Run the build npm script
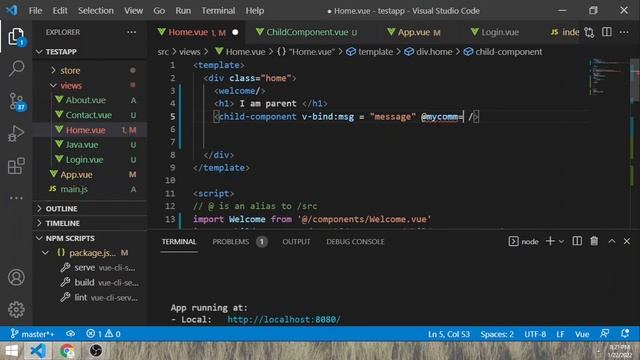 [x=89, y=282]
